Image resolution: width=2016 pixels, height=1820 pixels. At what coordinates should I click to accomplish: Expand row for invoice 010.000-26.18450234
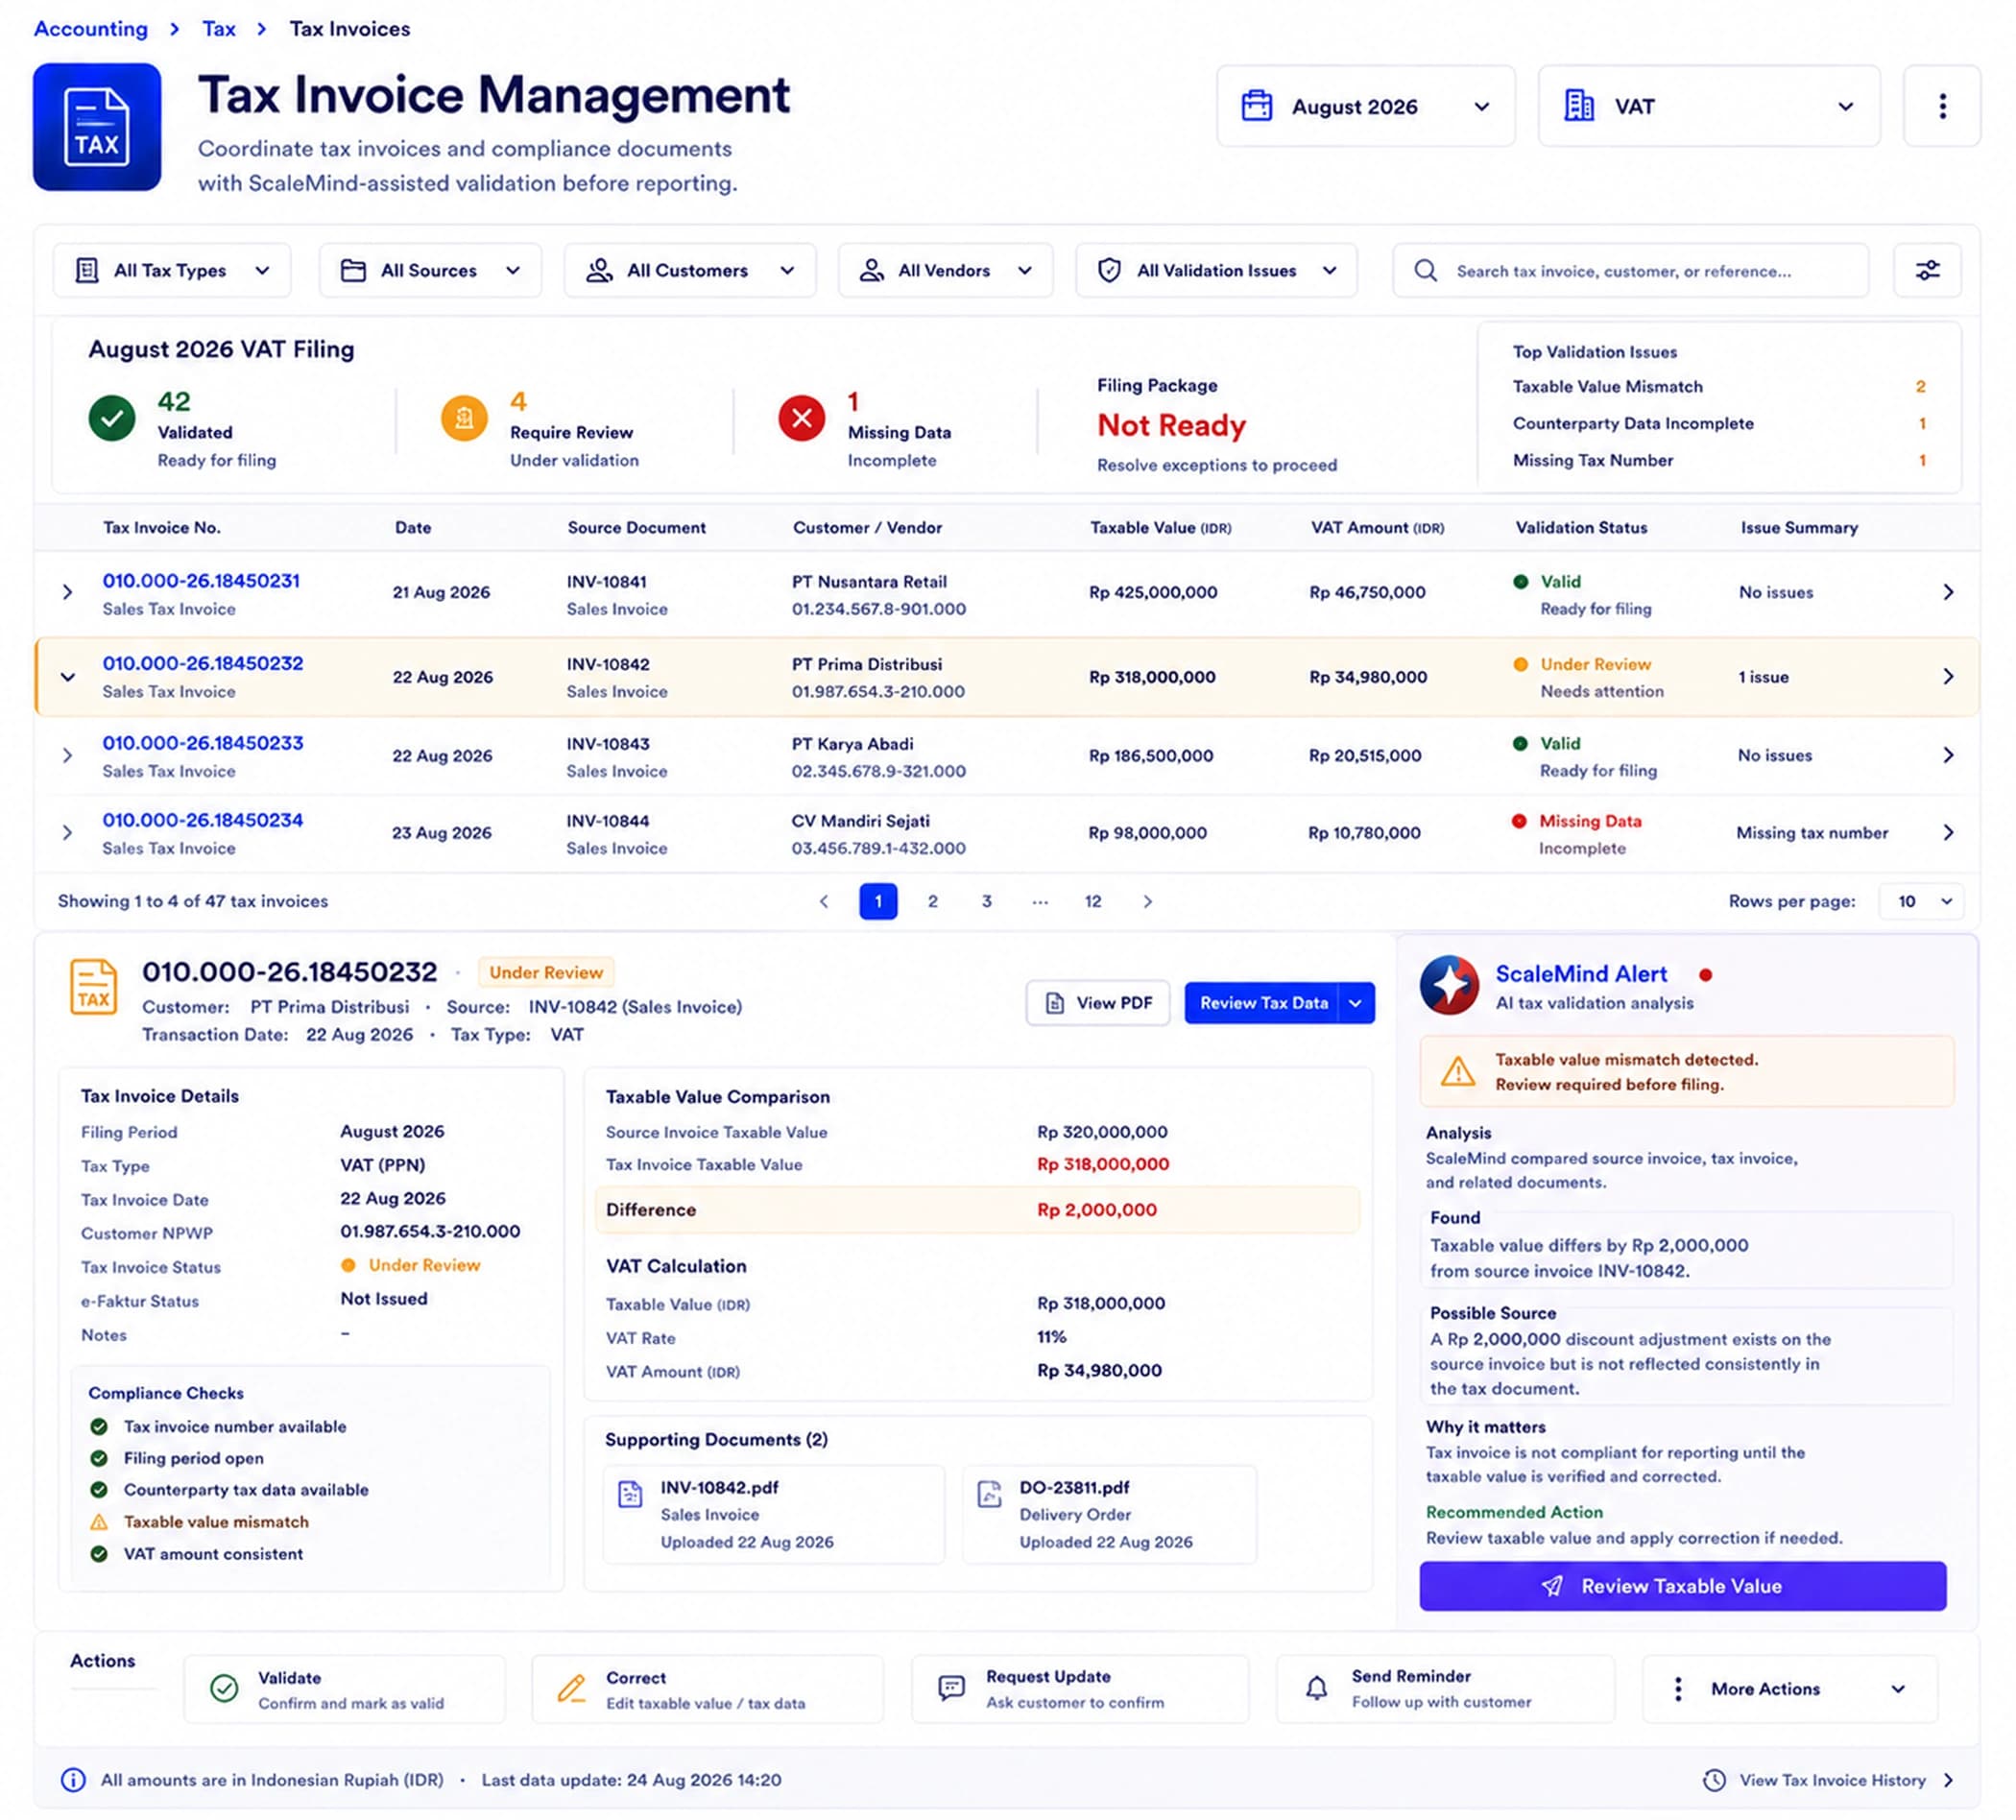(67, 832)
